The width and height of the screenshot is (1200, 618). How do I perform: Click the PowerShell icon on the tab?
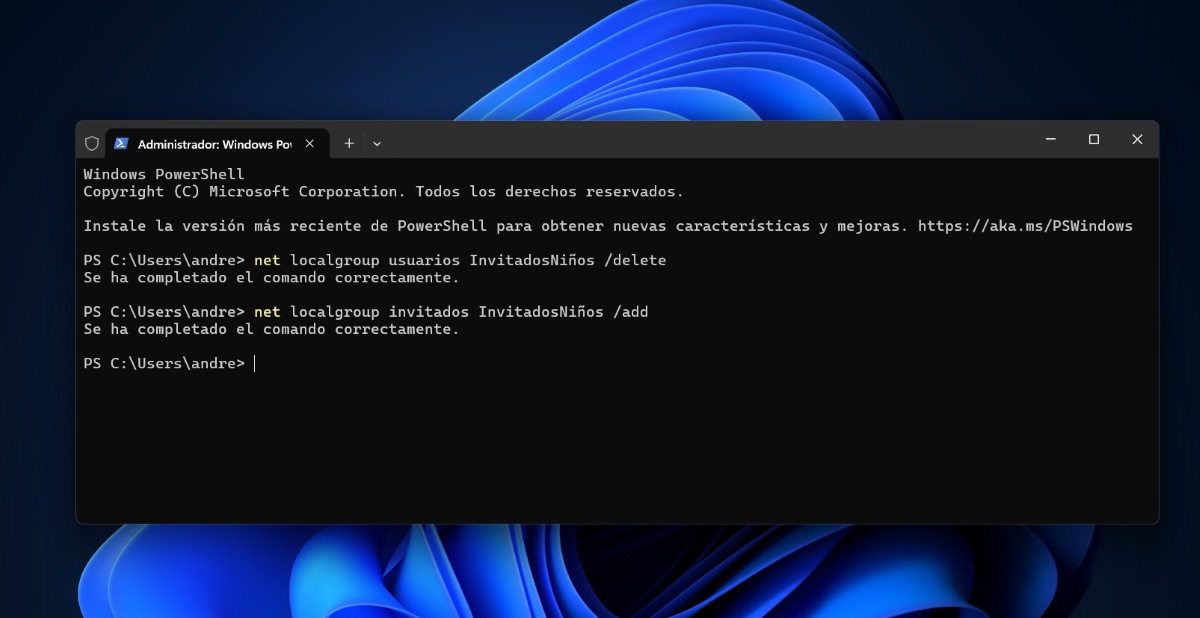pos(121,143)
